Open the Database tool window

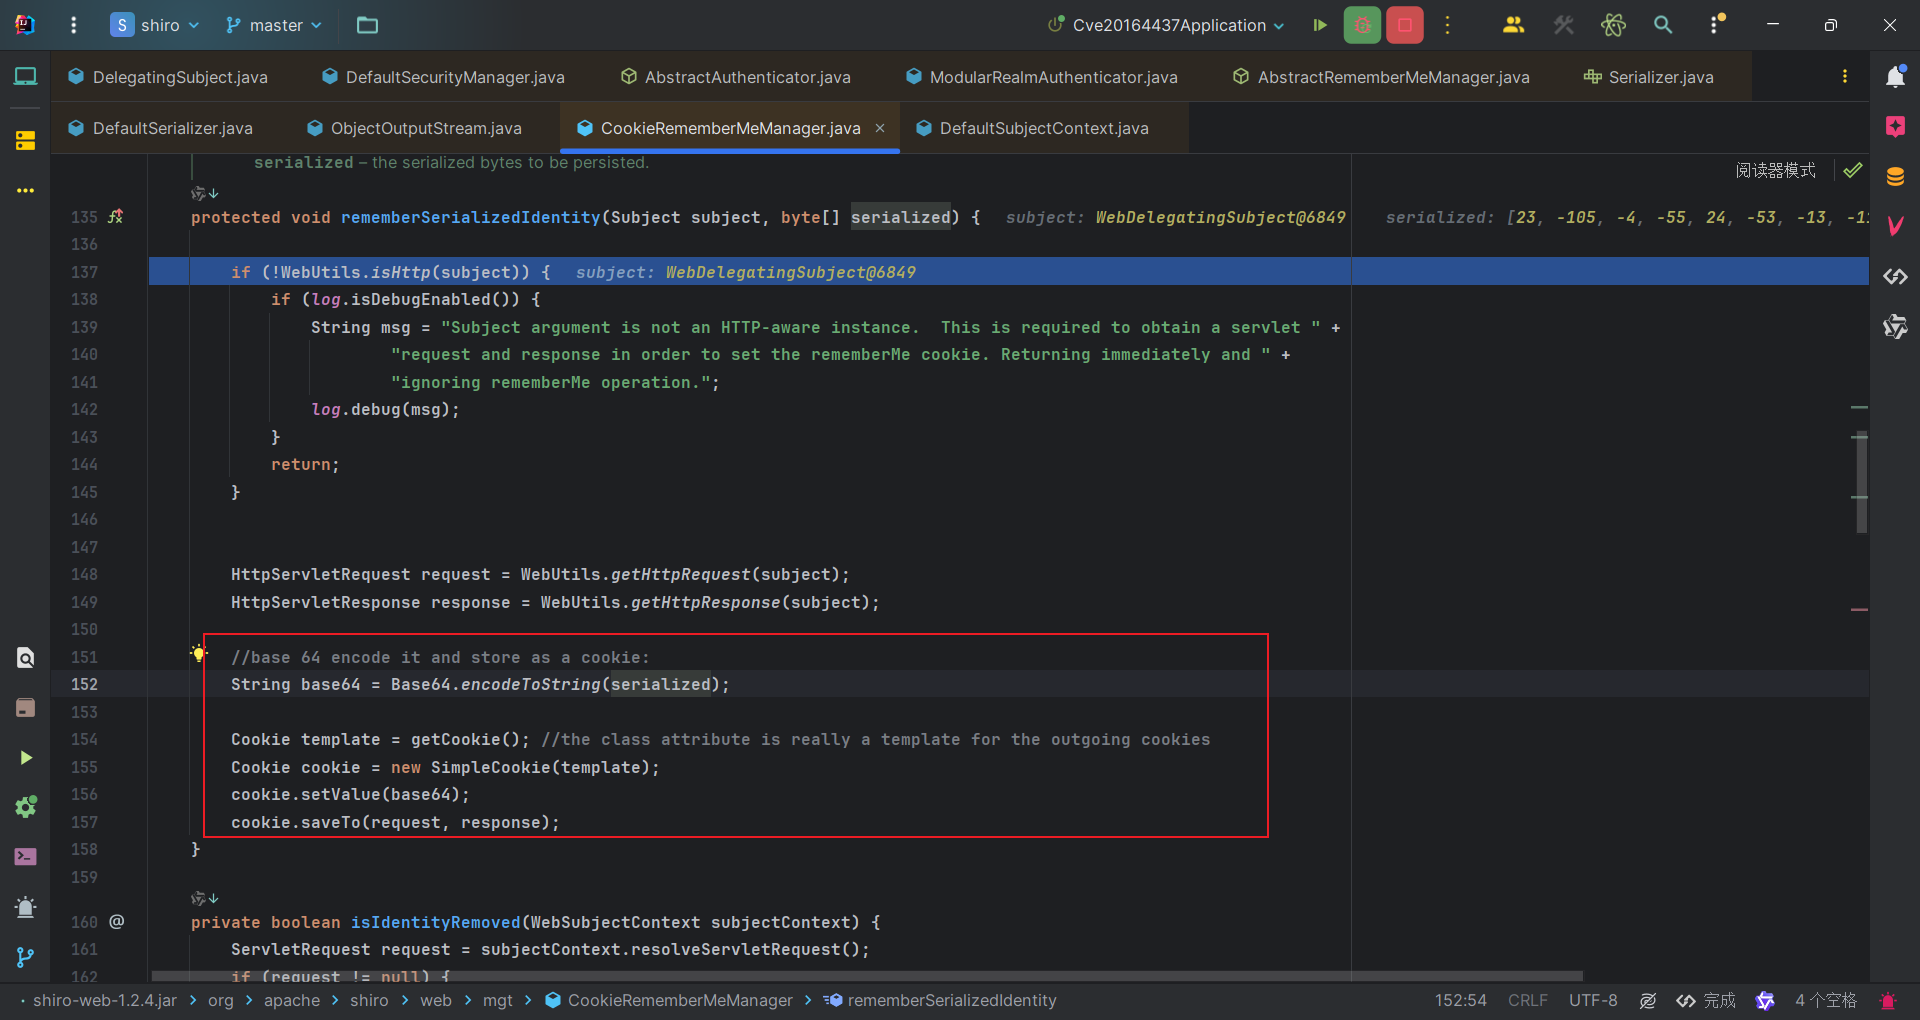click(1895, 177)
